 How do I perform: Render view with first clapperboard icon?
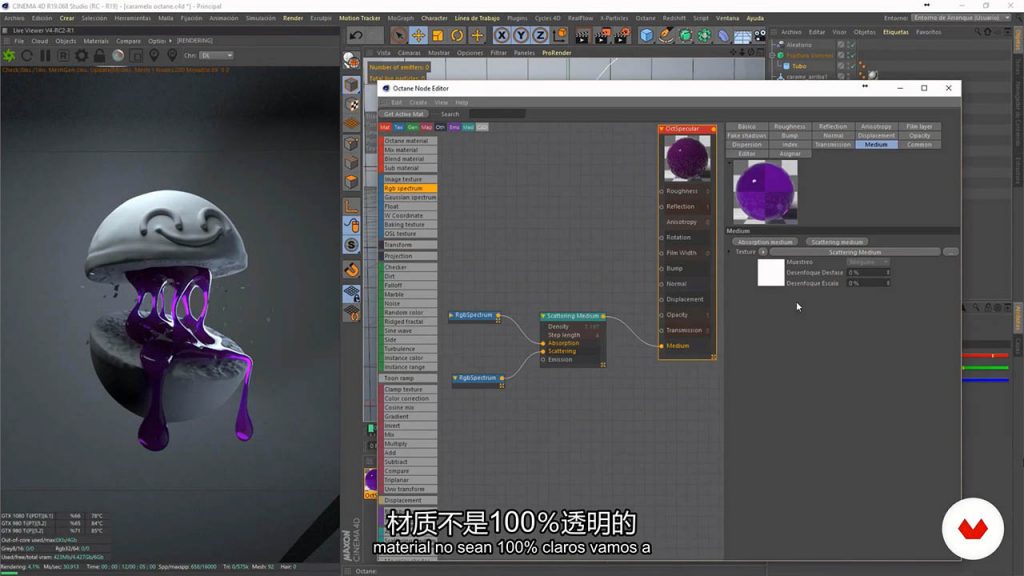(582, 35)
